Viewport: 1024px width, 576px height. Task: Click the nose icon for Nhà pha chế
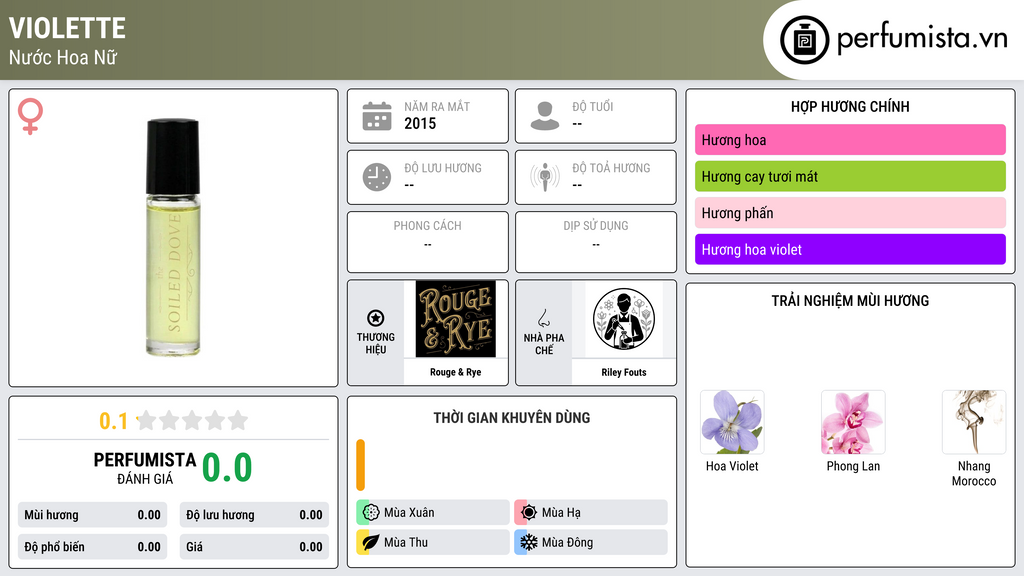[x=543, y=318]
